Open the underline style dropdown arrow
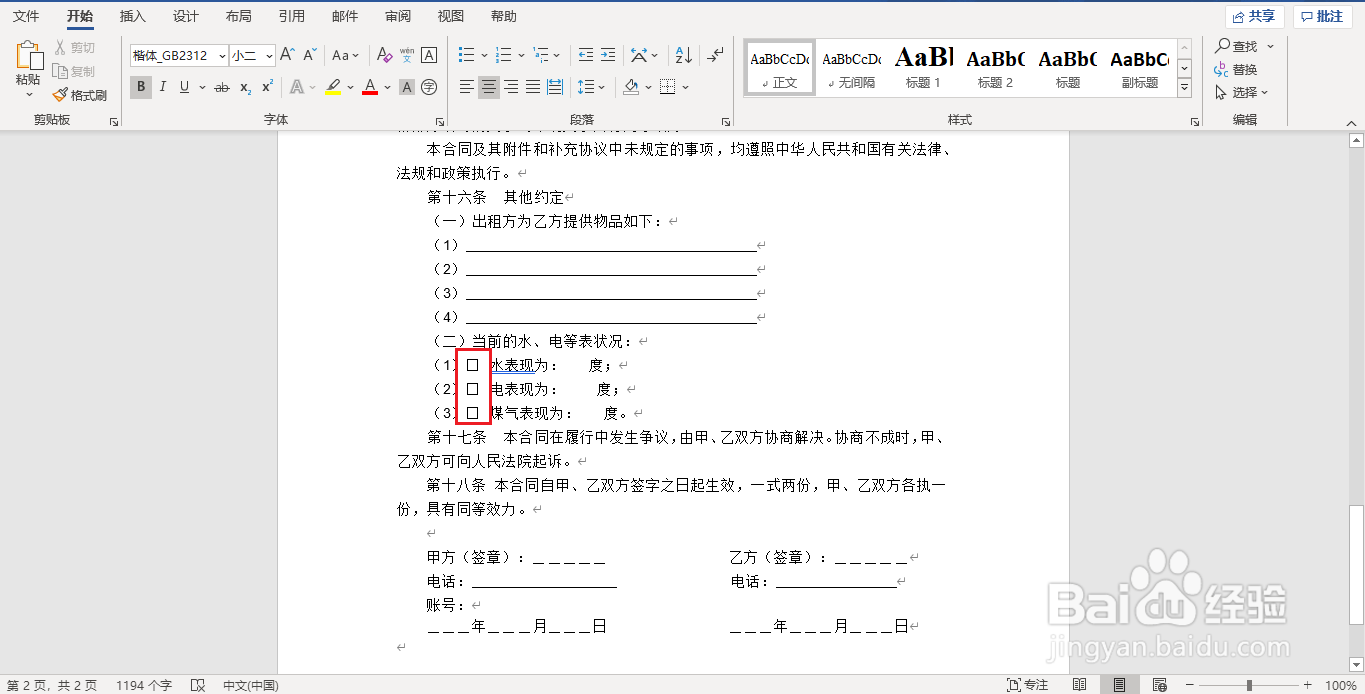Screen dimensions: 1365x694 [201, 88]
